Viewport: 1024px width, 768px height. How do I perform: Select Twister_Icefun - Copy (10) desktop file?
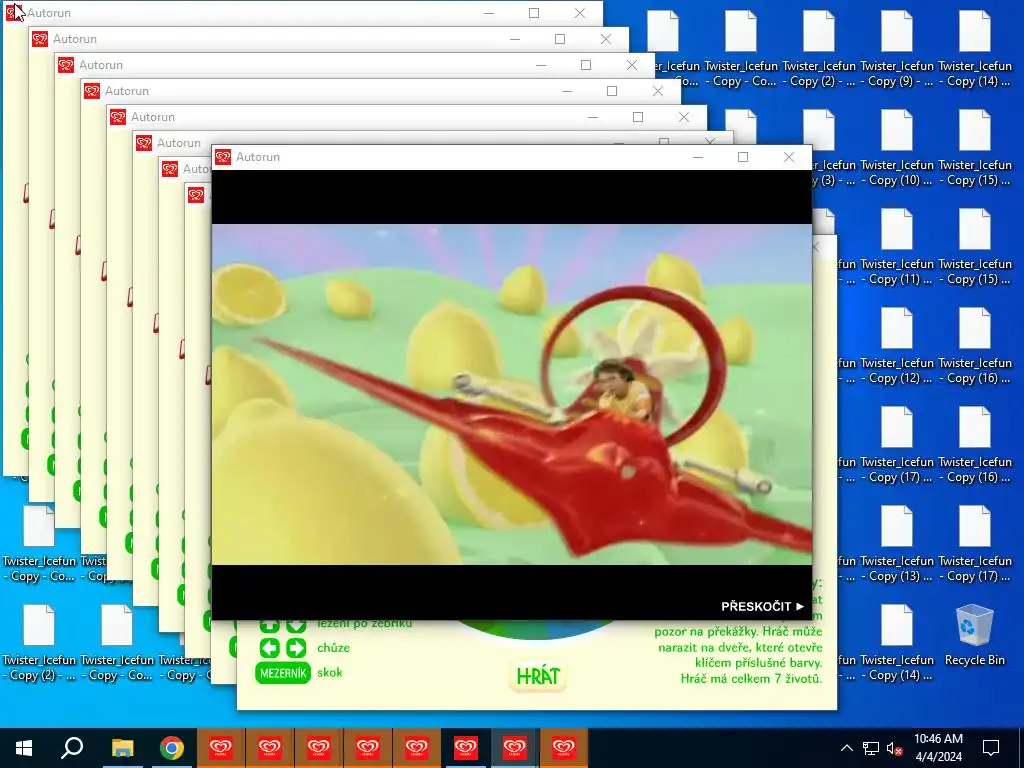point(897,149)
